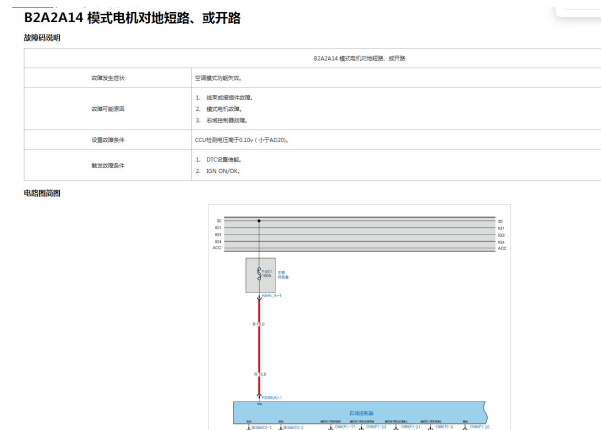Viewport: 601px width, 430px height.
Task: Select the 故障码说明 section title
Action: pyautogui.click(x=42, y=38)
